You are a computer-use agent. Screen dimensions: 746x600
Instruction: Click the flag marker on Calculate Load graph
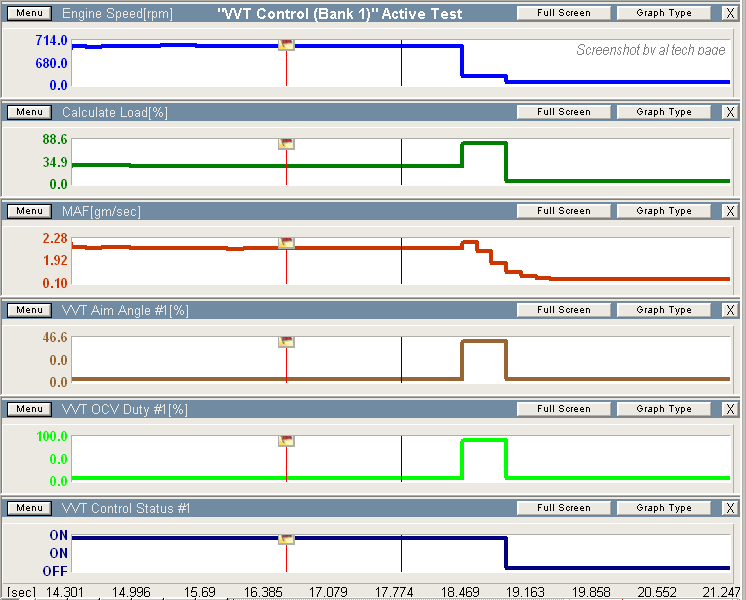point(286,143)
